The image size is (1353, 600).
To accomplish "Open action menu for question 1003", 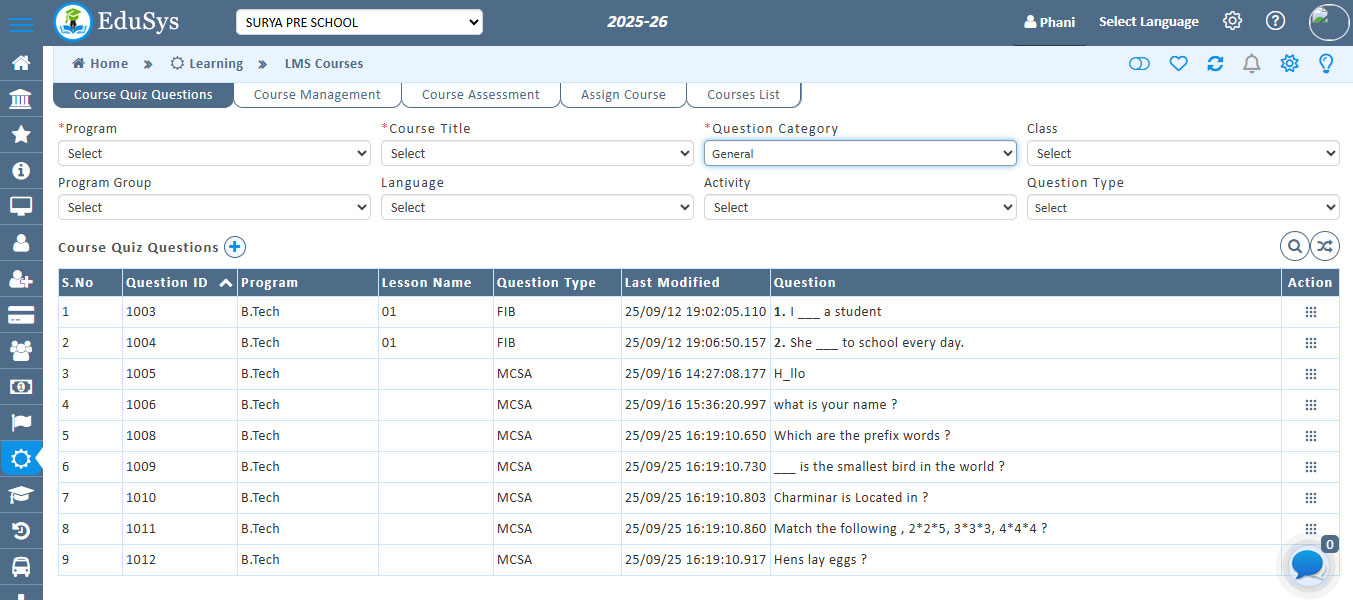I will 1310,312.
